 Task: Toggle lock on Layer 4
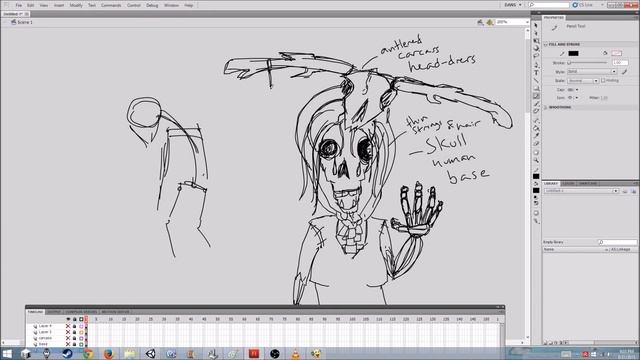coord(74,326)
